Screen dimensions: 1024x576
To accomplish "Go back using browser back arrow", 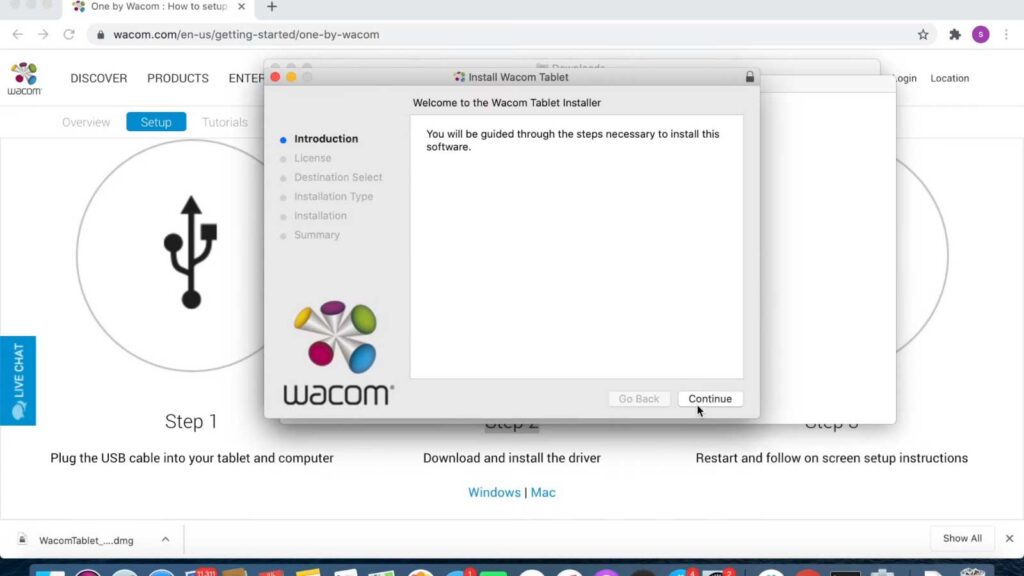I will point(18,35).
